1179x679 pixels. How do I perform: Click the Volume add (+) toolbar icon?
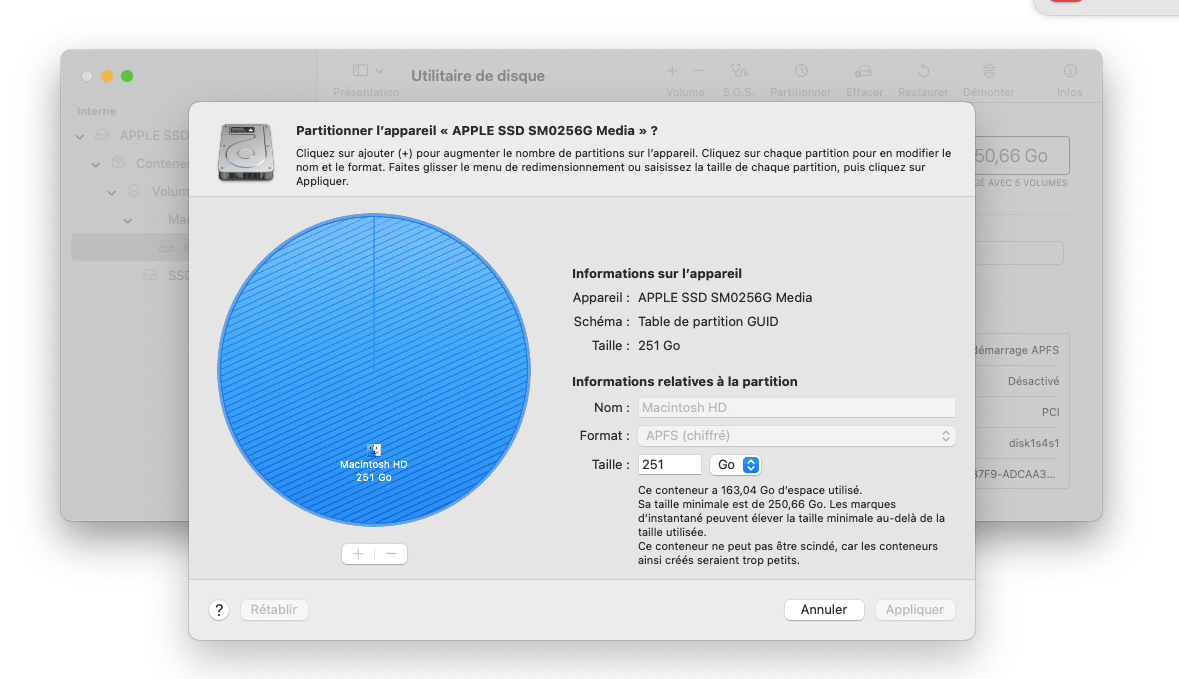(672, 71)
